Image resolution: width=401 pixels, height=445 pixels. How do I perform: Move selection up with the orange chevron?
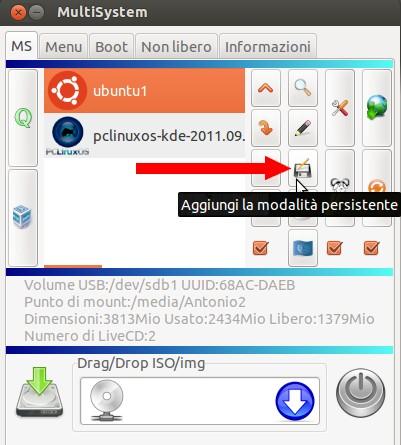[266, 88]
